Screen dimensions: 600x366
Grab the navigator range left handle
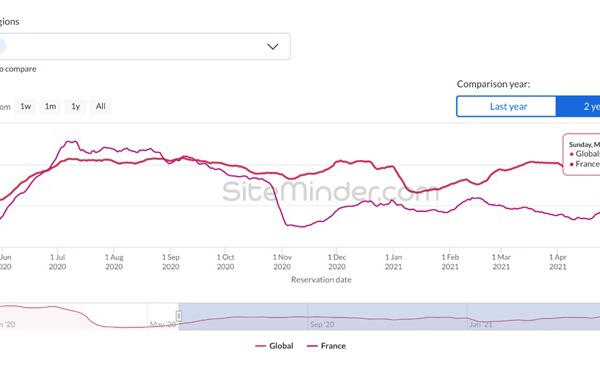click(179, 316)
